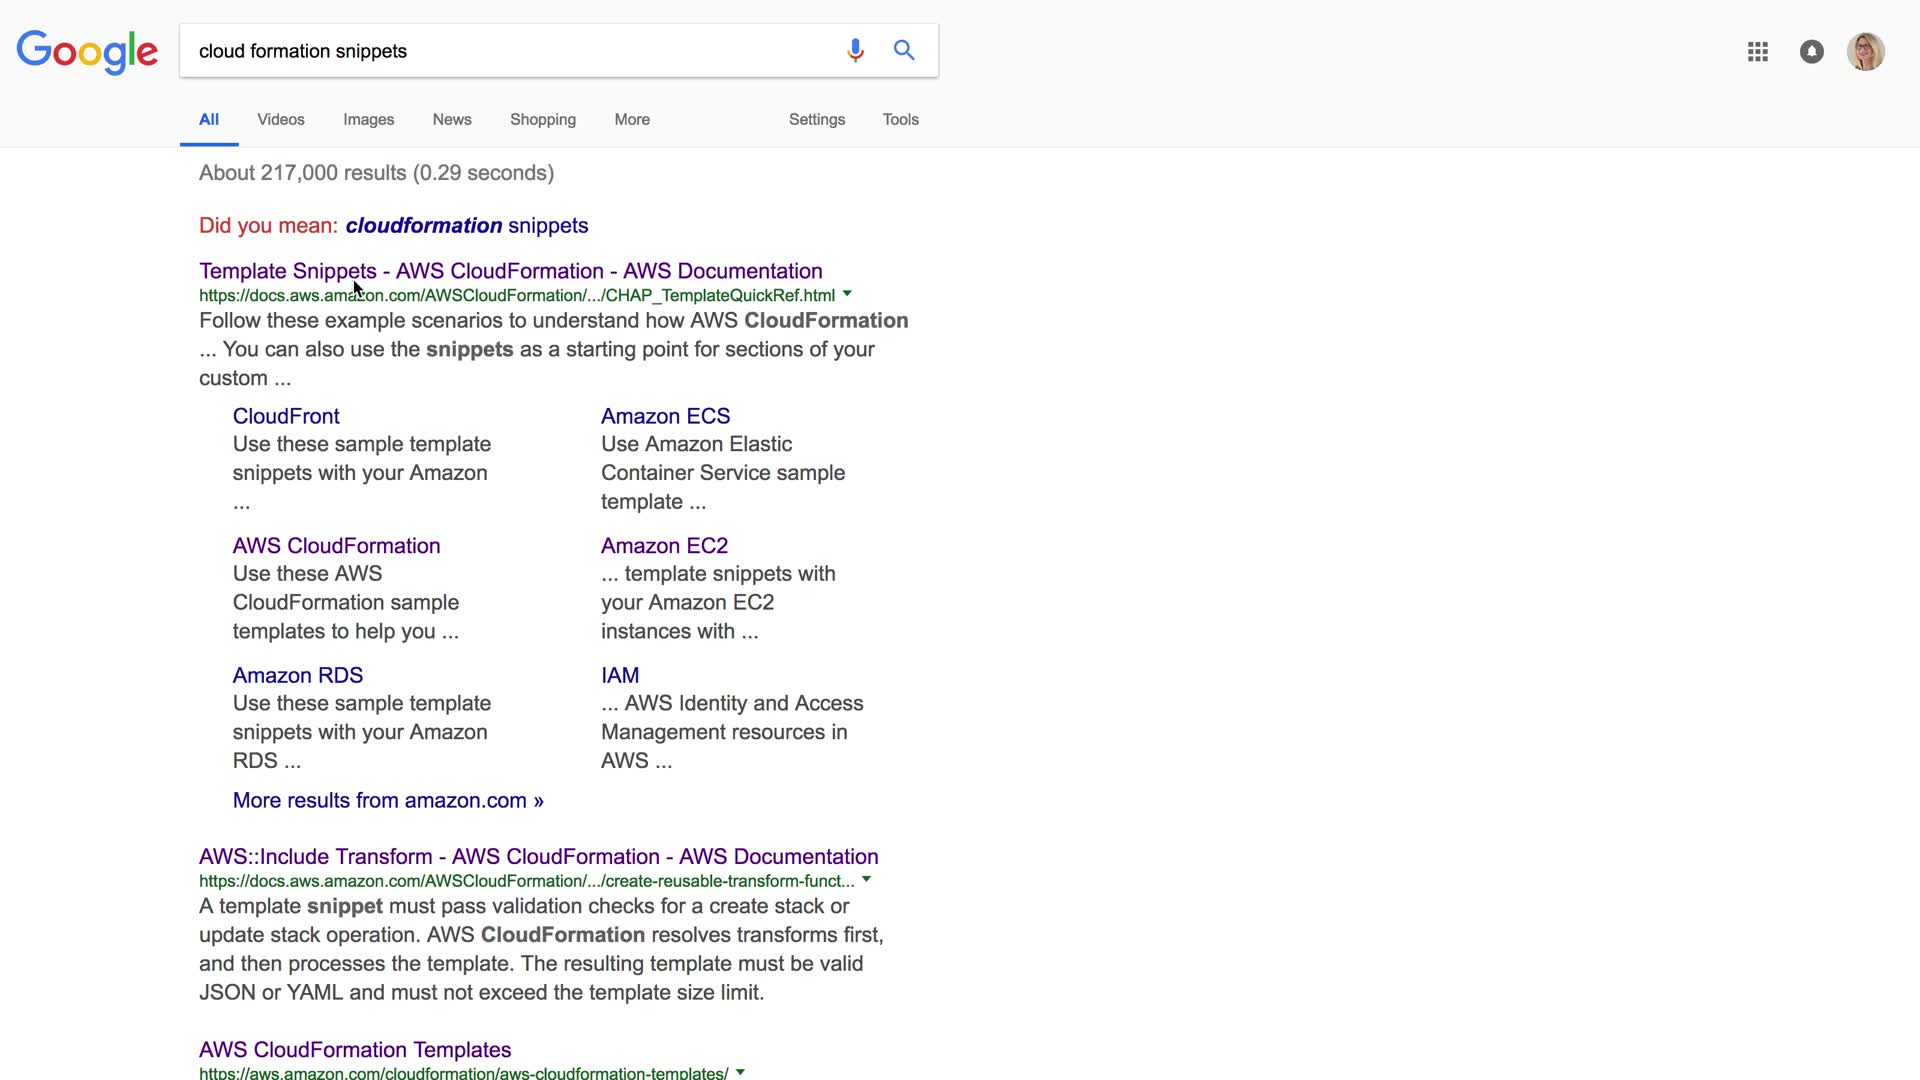Open the Google apps grid
Viewport: 1920px width, 1080px height.
click(x=1758, y=52)
